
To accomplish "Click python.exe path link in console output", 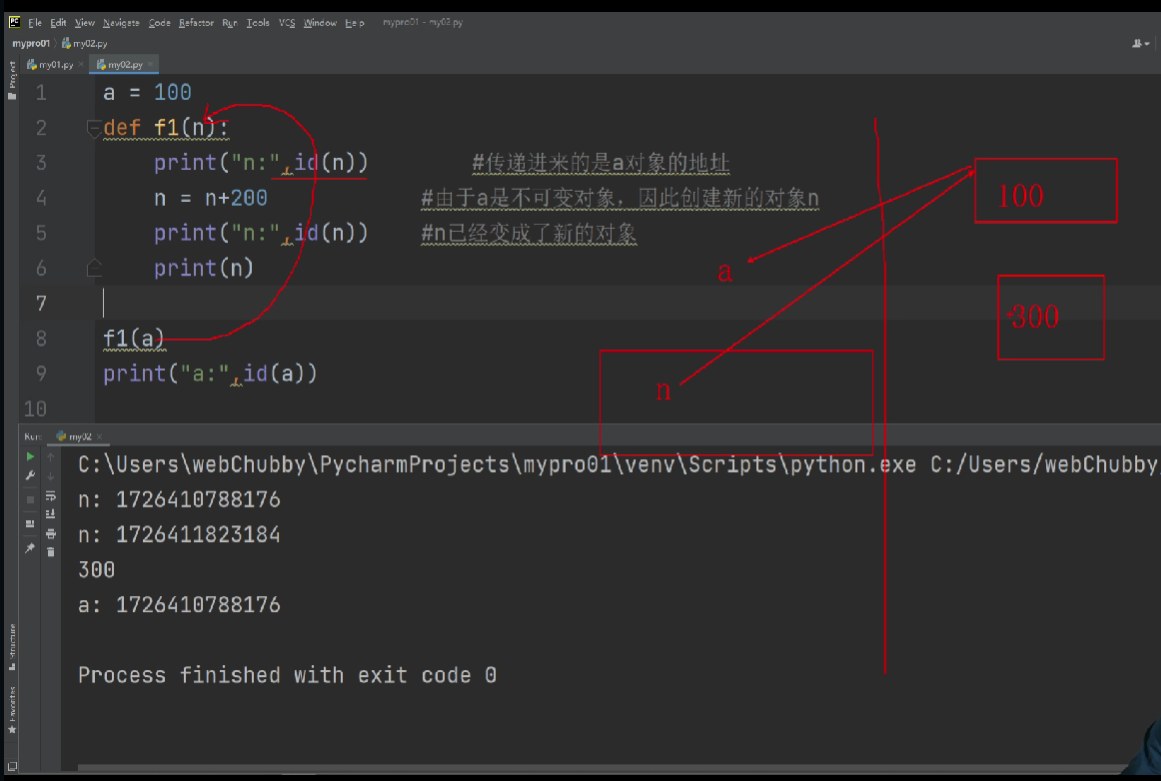I will click(497, 465).
